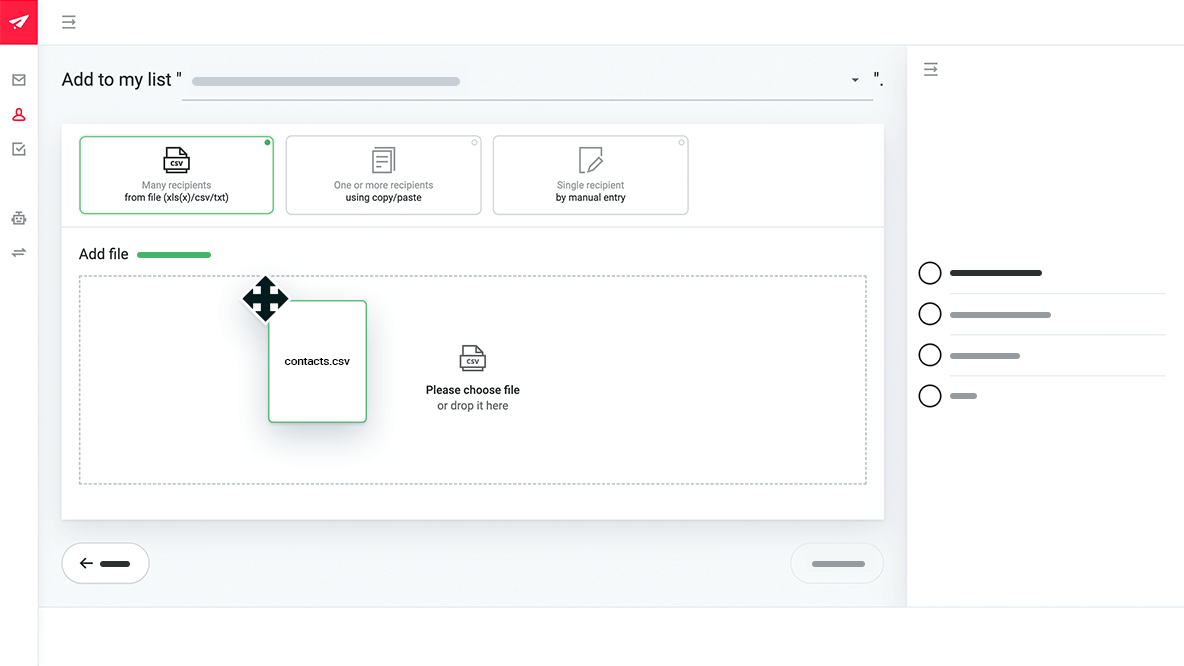The height and width of the screenshot is (666, 1184).
Task: Select the second radio option in right panel
Action: coord(930,314)
